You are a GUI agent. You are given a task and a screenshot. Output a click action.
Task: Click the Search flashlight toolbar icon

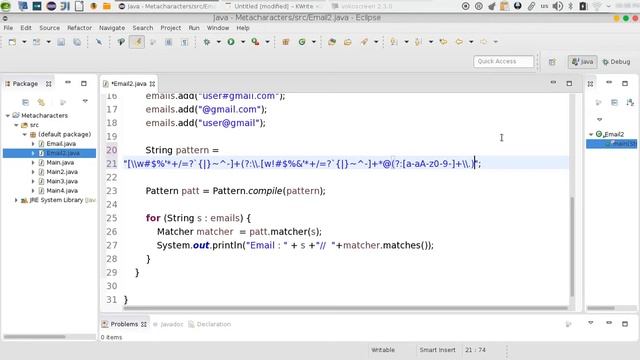(x=364, y=42)
